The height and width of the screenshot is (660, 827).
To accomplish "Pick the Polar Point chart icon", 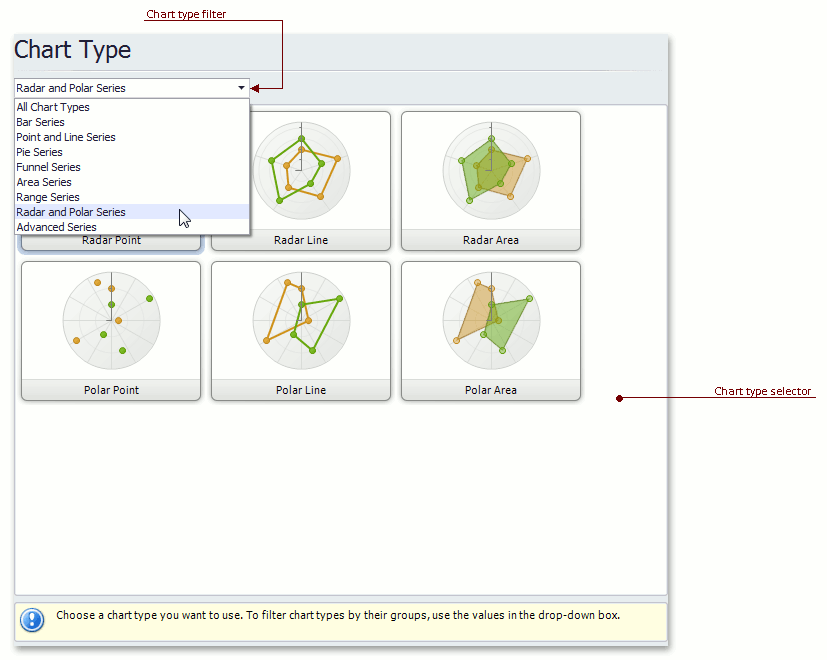I will (111, 320).
